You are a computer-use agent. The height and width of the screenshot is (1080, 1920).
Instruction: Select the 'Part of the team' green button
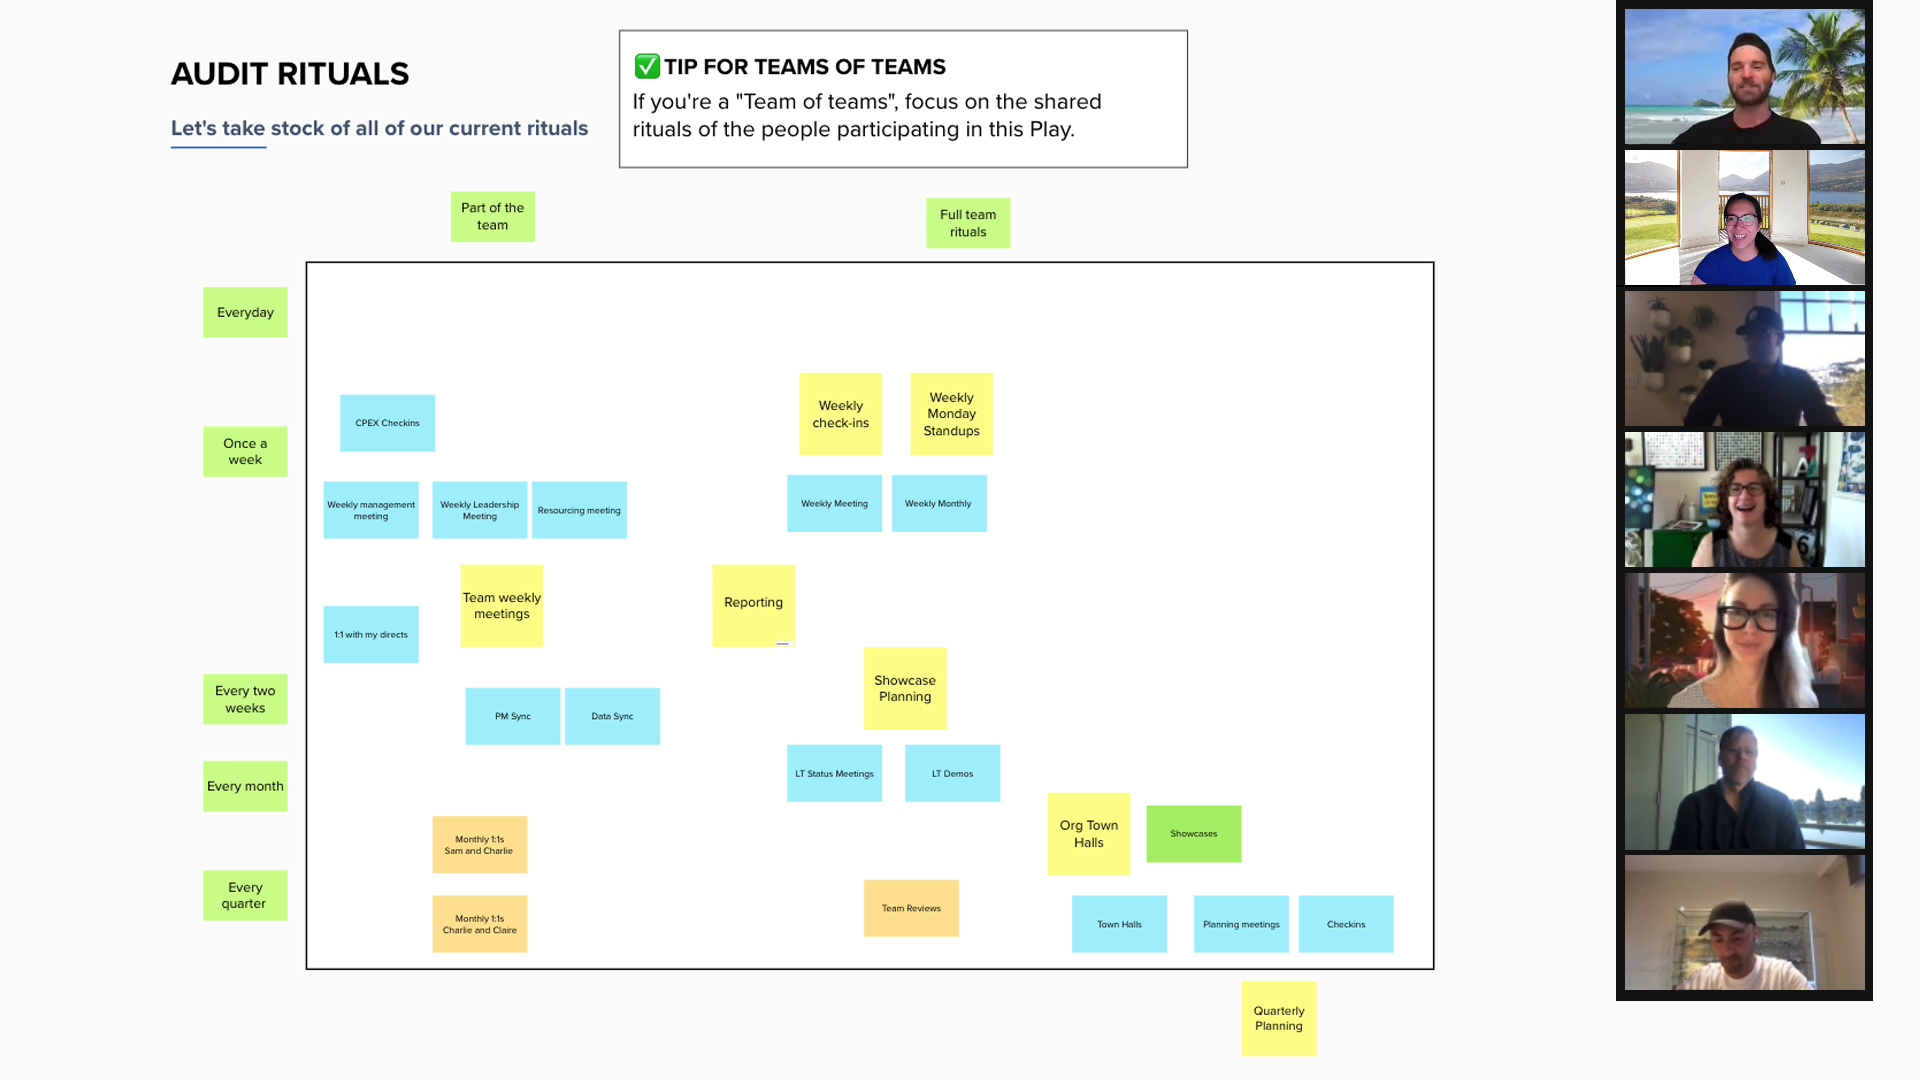point(492,215)
